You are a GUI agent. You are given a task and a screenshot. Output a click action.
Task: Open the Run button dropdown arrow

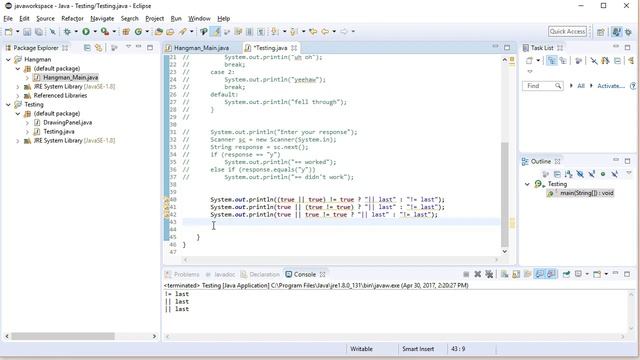coord(95,31)
